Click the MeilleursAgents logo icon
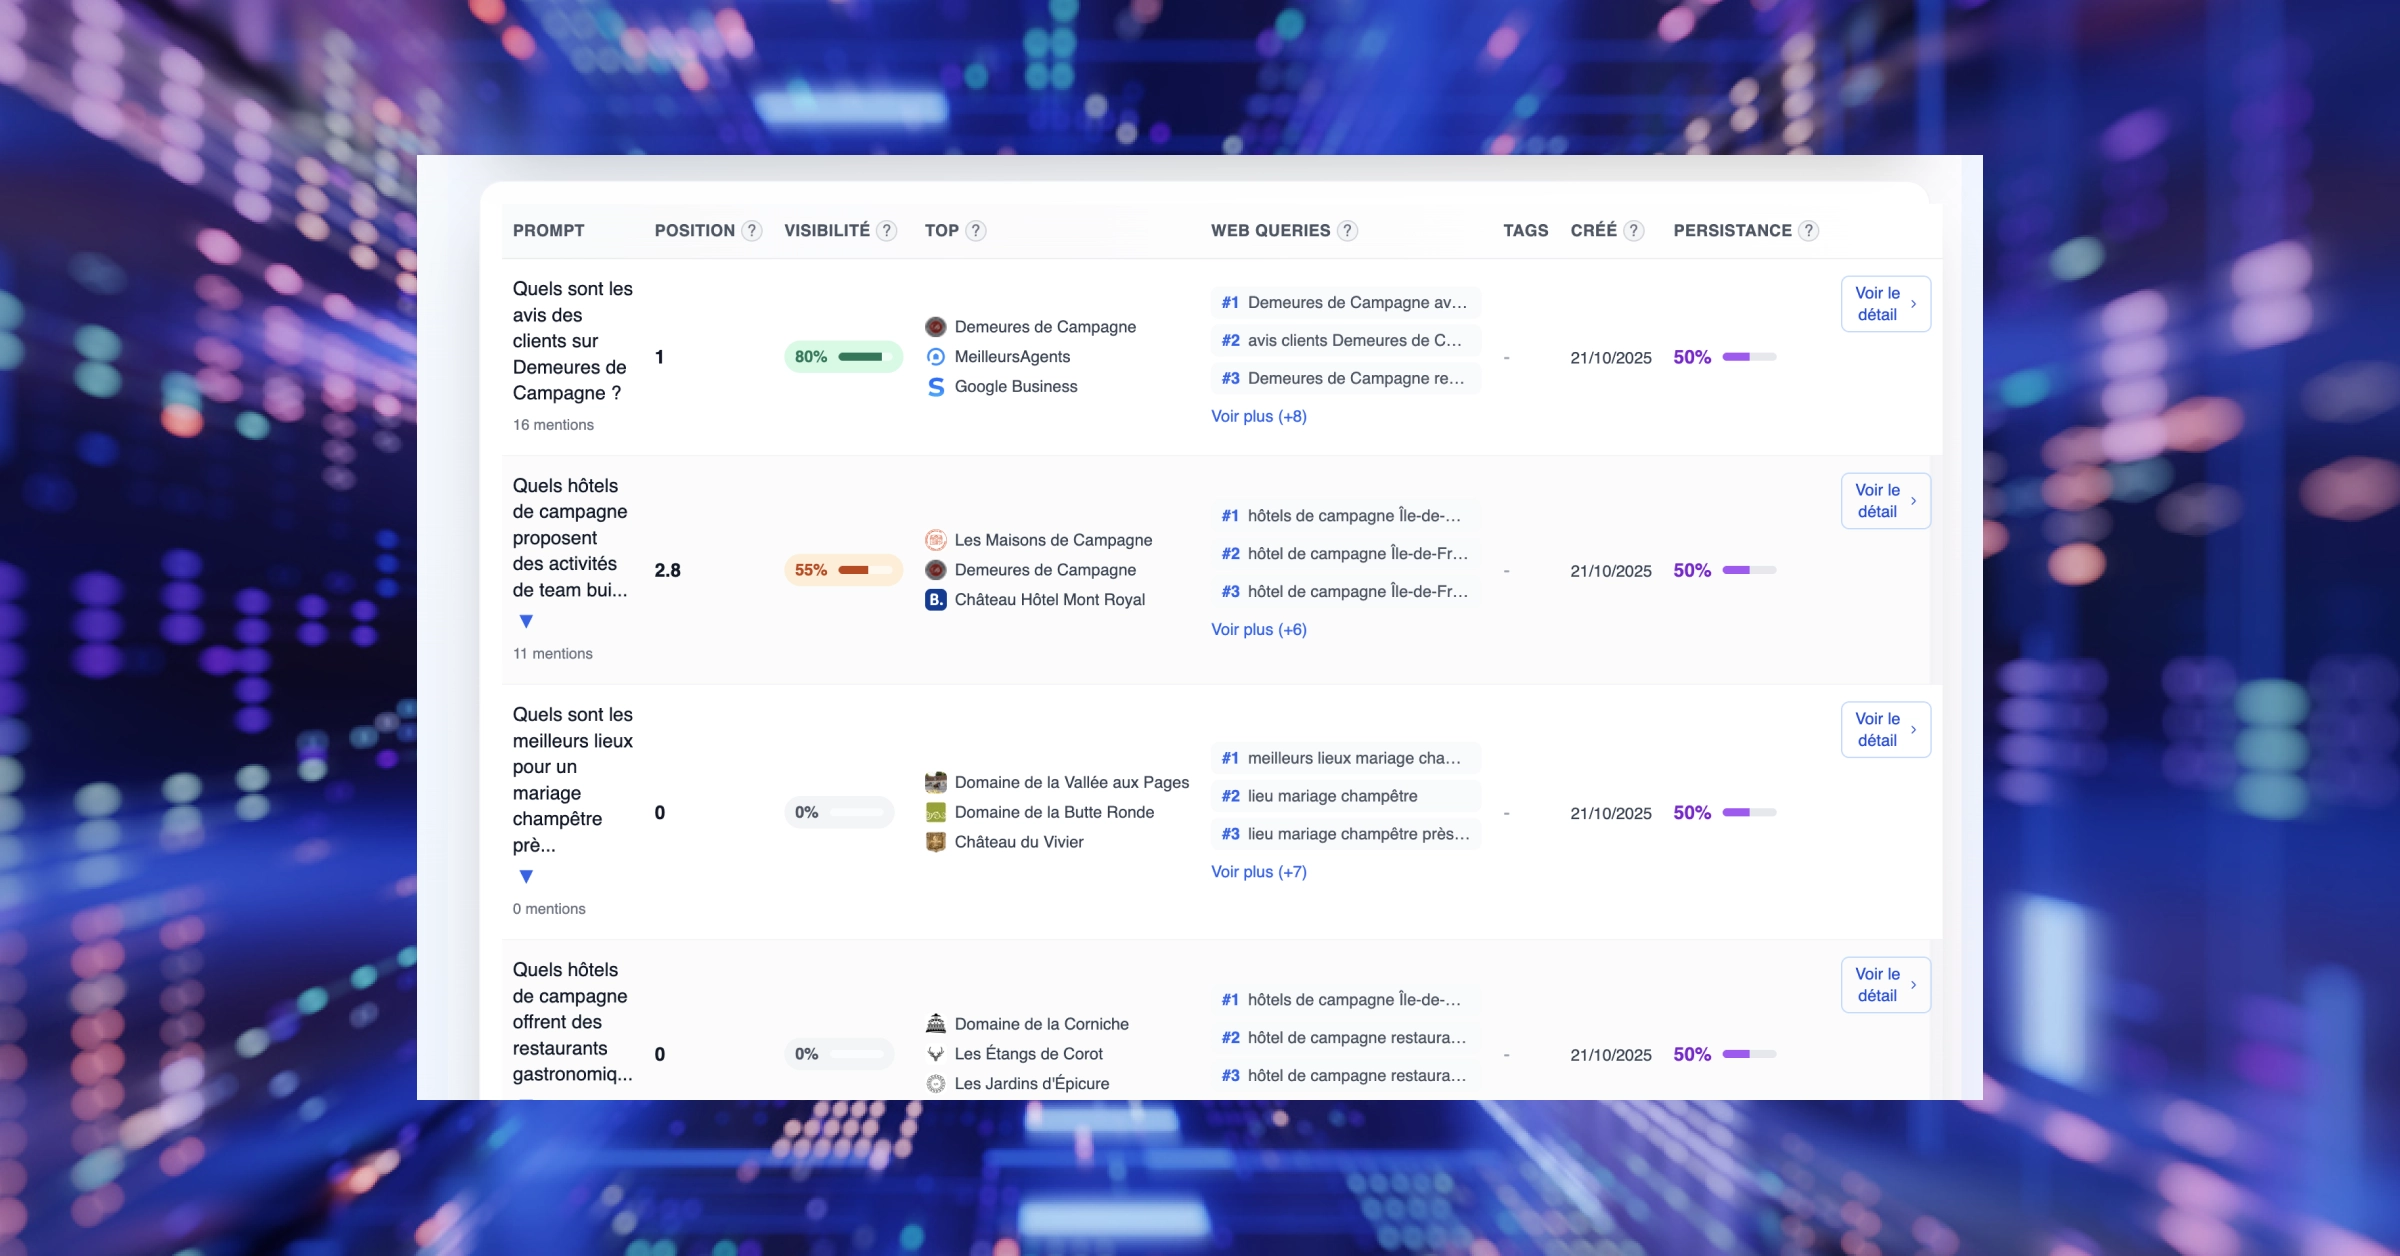Image resolution: width=2400 pixels, height=1256 pixels. (x=936, y=357)
